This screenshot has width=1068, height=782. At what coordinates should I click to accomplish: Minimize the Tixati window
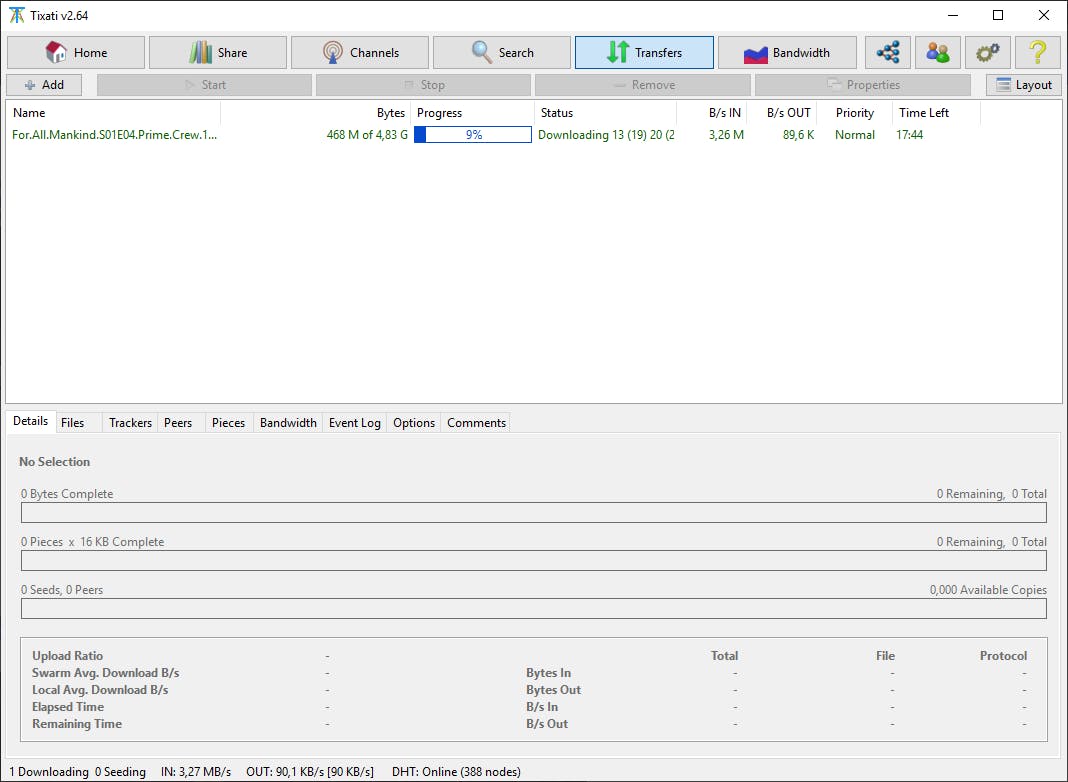tap(953, 15)
